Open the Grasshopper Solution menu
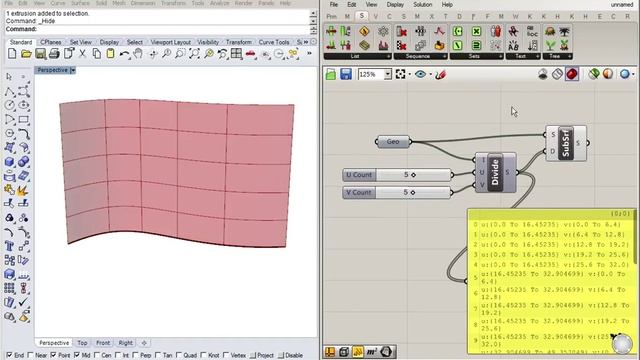 422,4
